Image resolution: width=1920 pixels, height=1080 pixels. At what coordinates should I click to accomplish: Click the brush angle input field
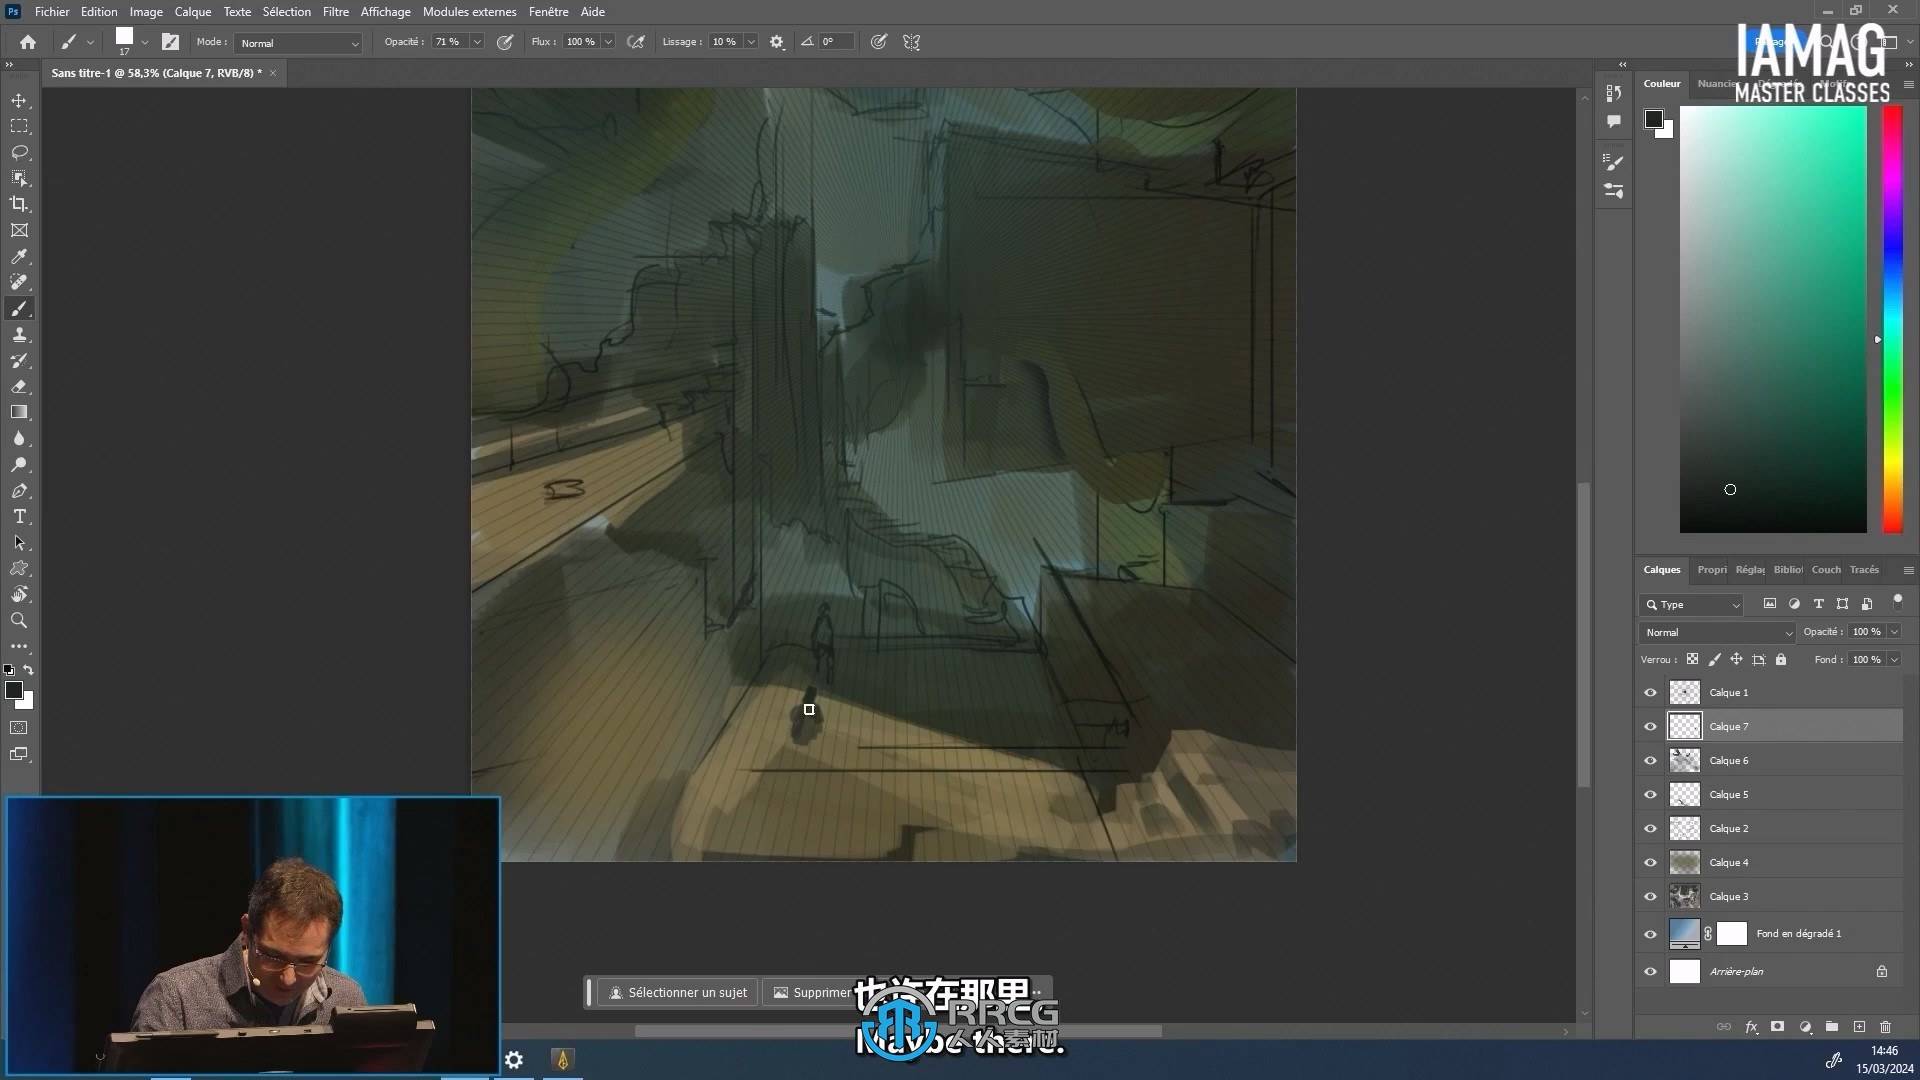(x=836, y=42)
